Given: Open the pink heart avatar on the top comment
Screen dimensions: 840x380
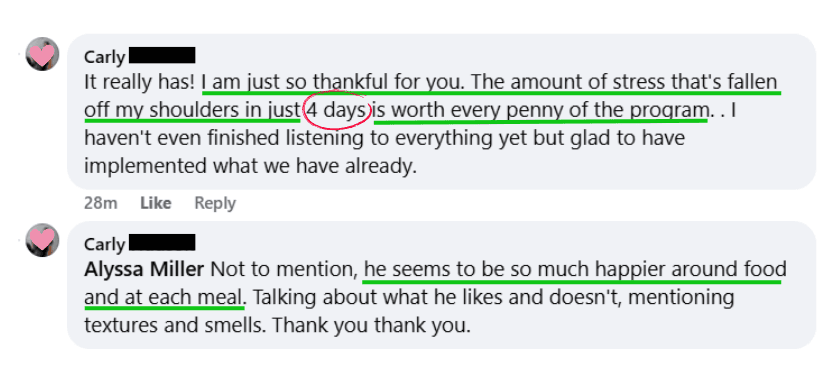Looking at the screenshot, I should 42,54.
